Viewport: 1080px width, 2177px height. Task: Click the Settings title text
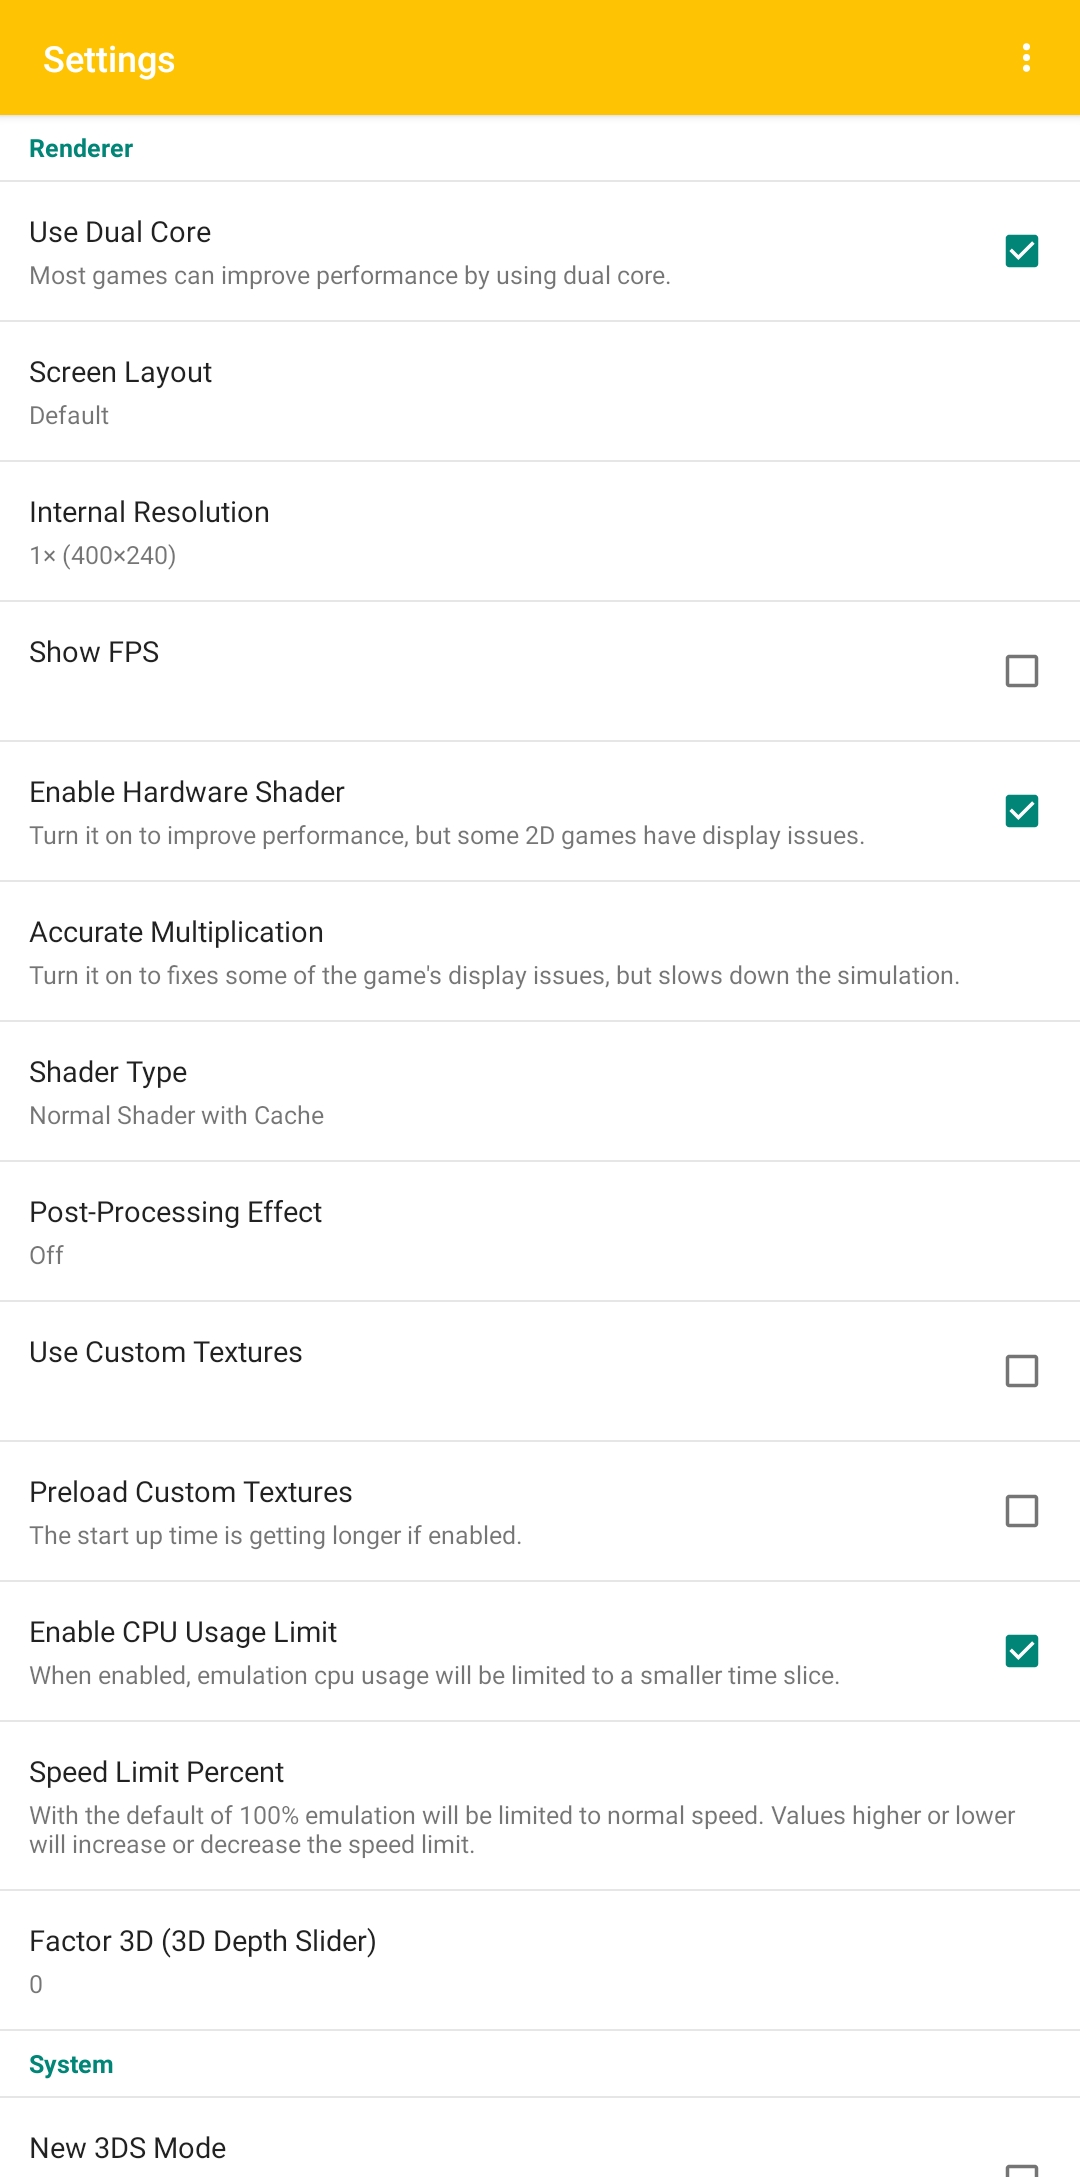click(x=108, y=59)
